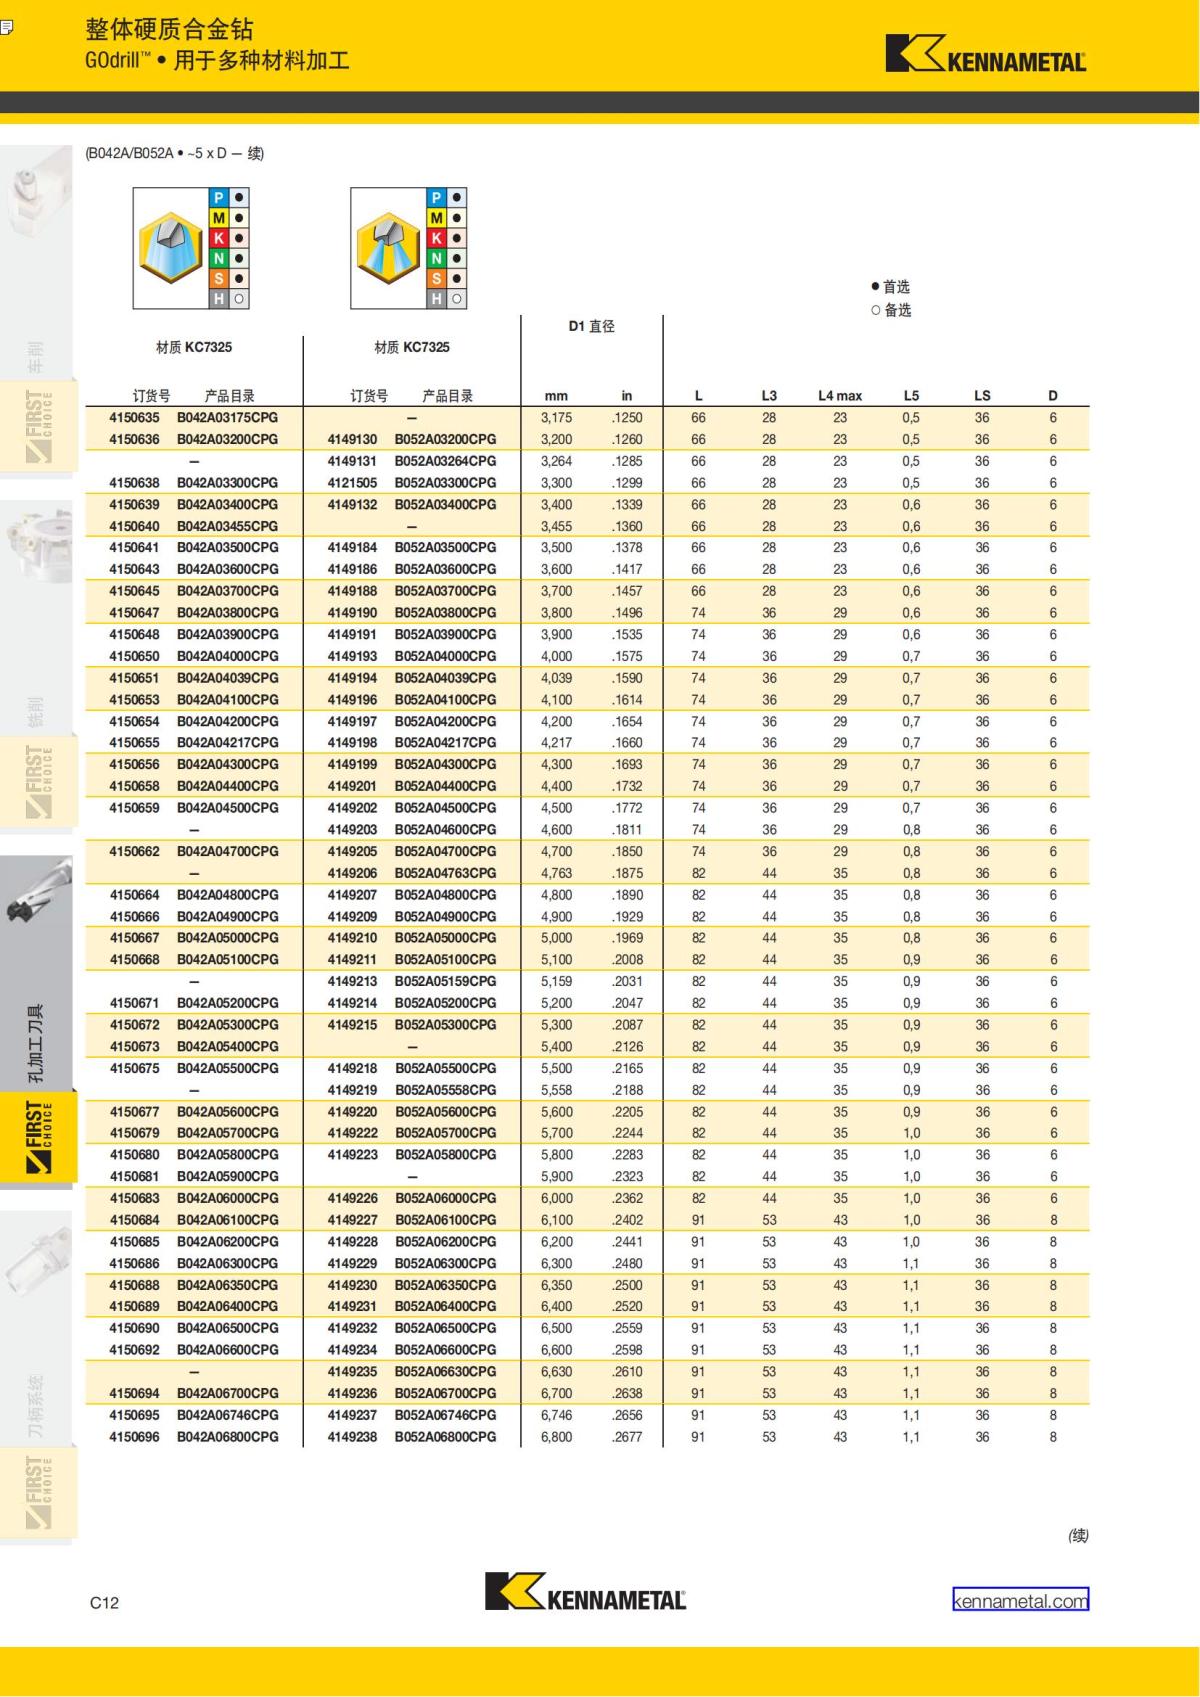Open the 孔加工刀具 side tab
This screenshot has height=1697, width=1200.
(37, 1043)
